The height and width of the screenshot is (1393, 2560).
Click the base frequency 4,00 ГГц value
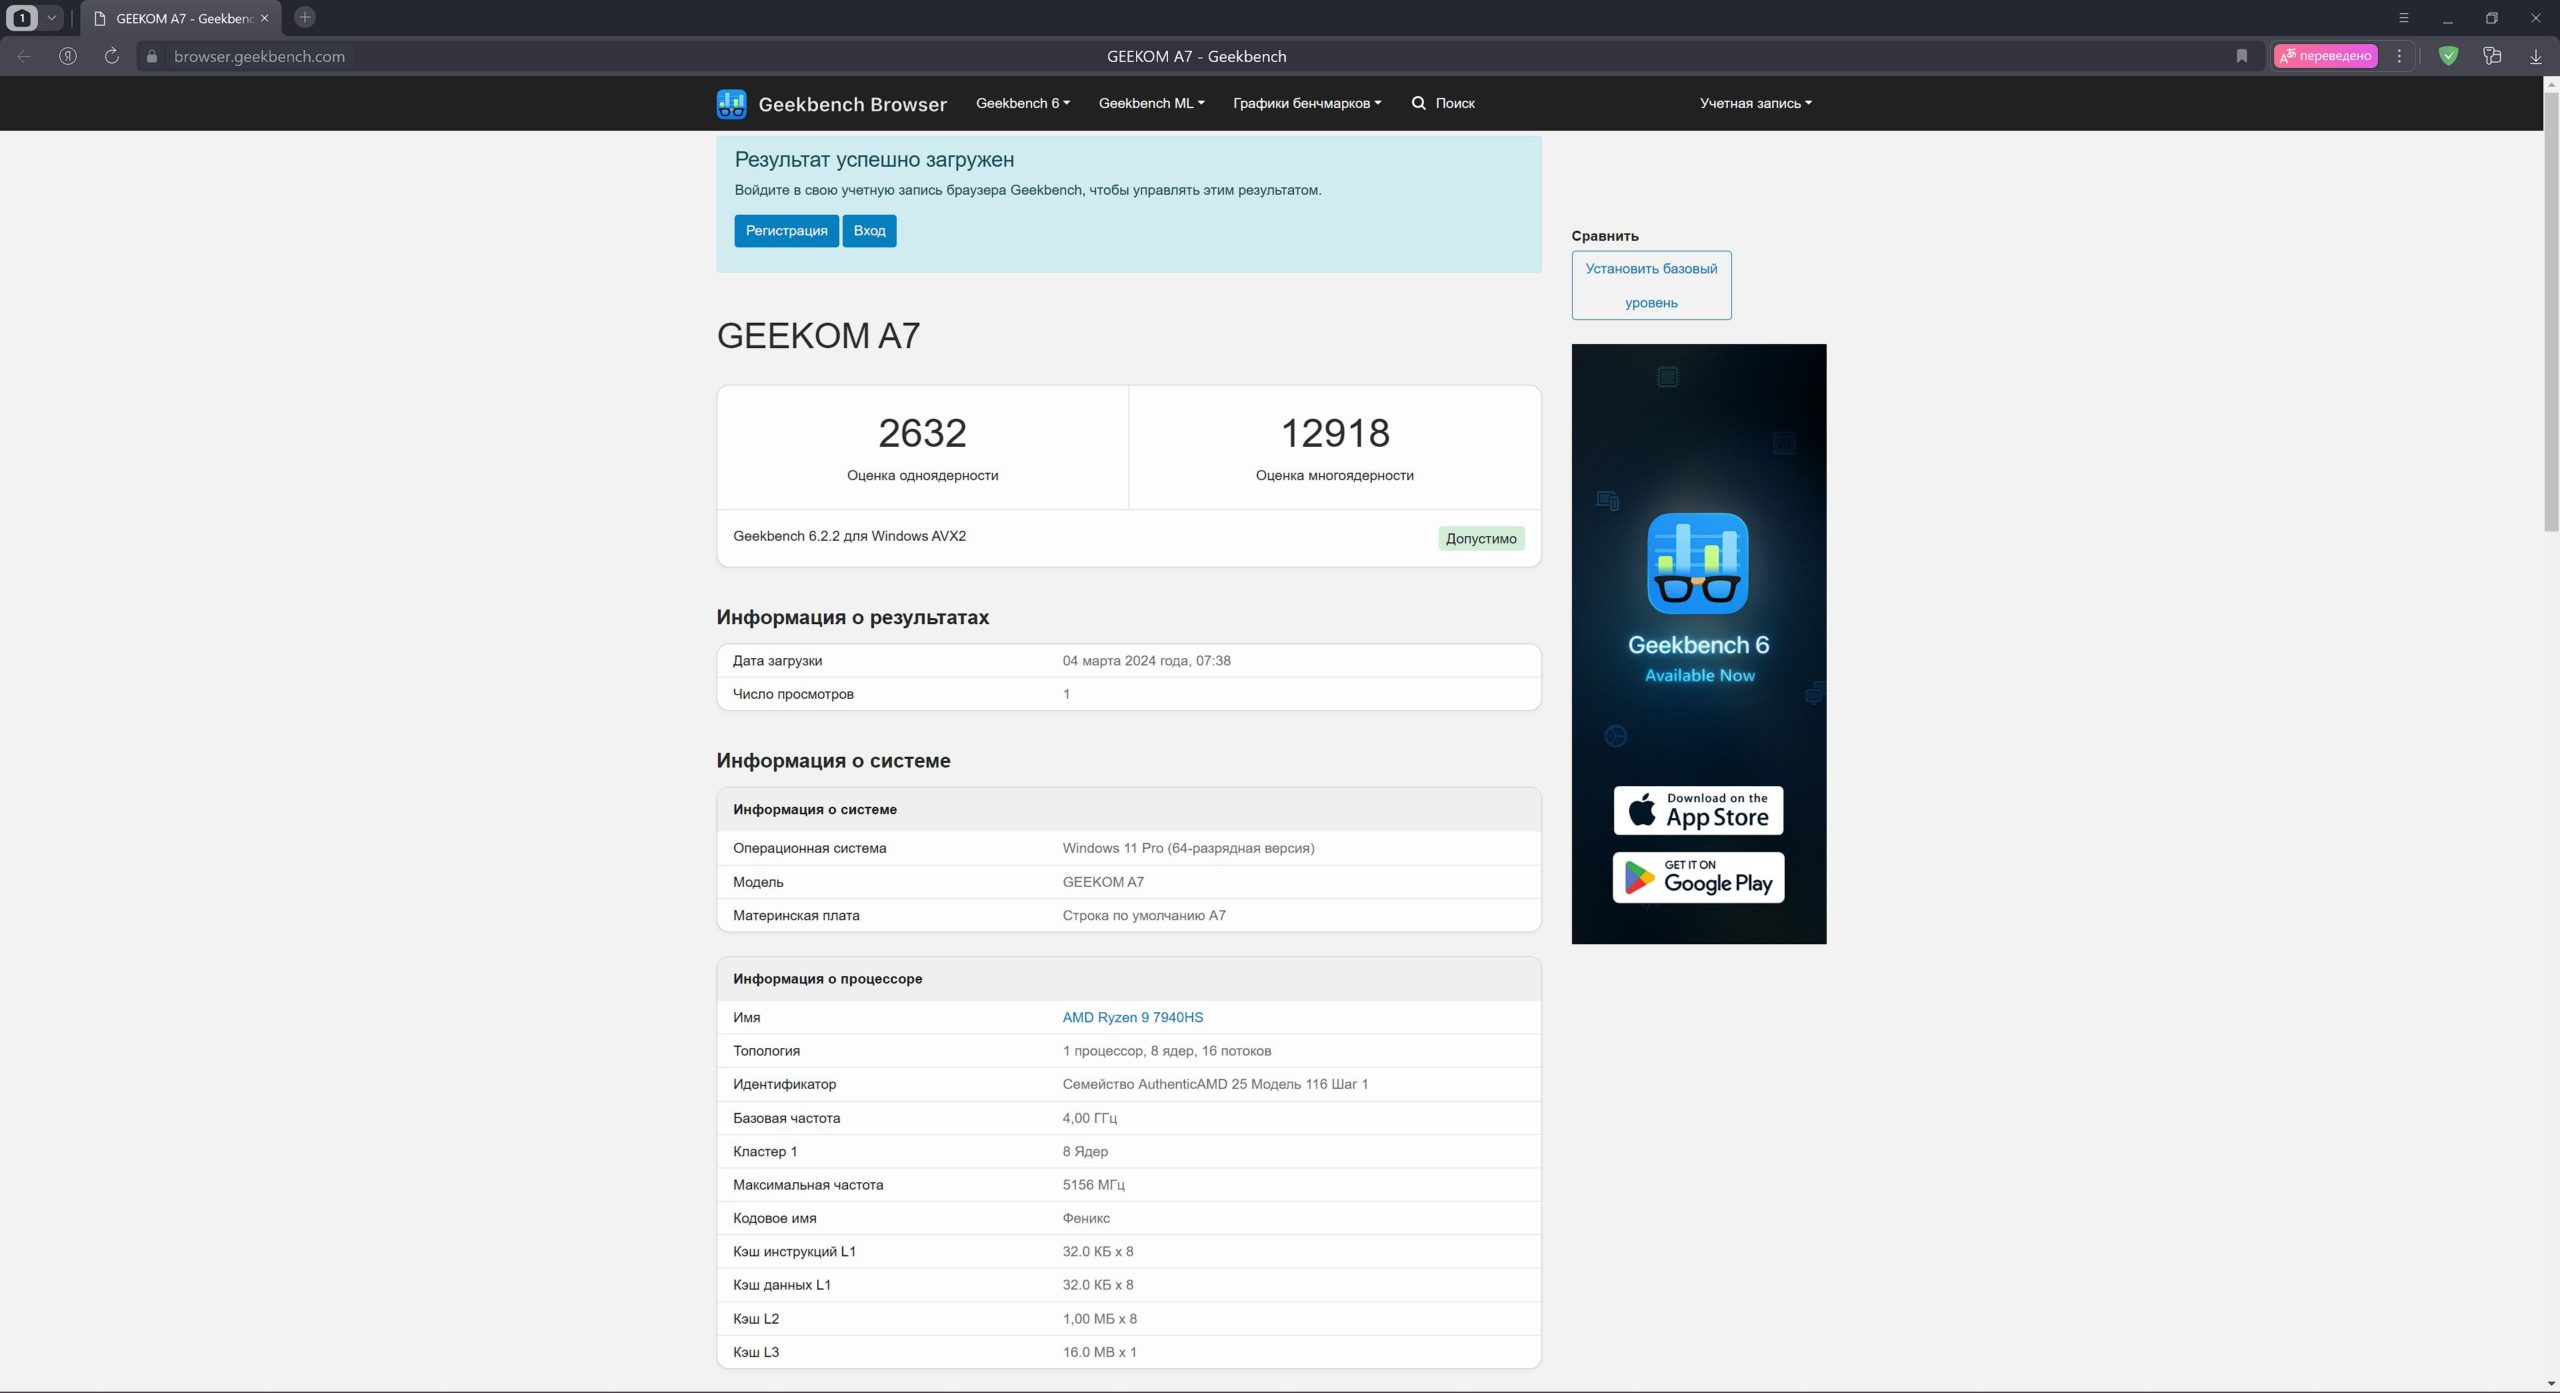coord(1089,1118)
